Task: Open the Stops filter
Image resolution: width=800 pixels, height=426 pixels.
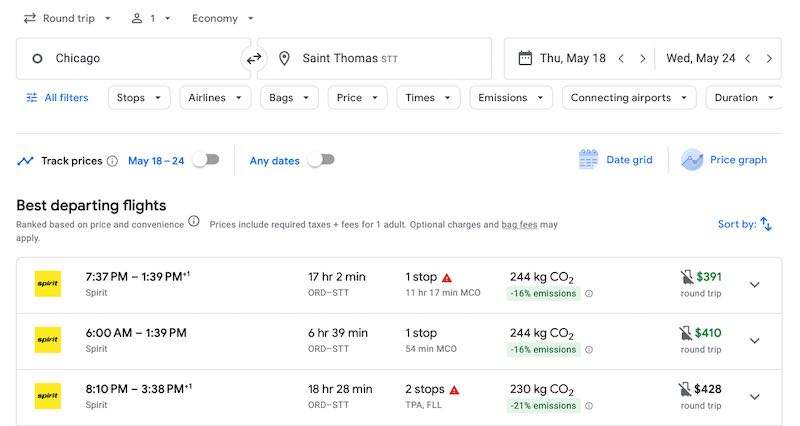Action: pos(140,98)
